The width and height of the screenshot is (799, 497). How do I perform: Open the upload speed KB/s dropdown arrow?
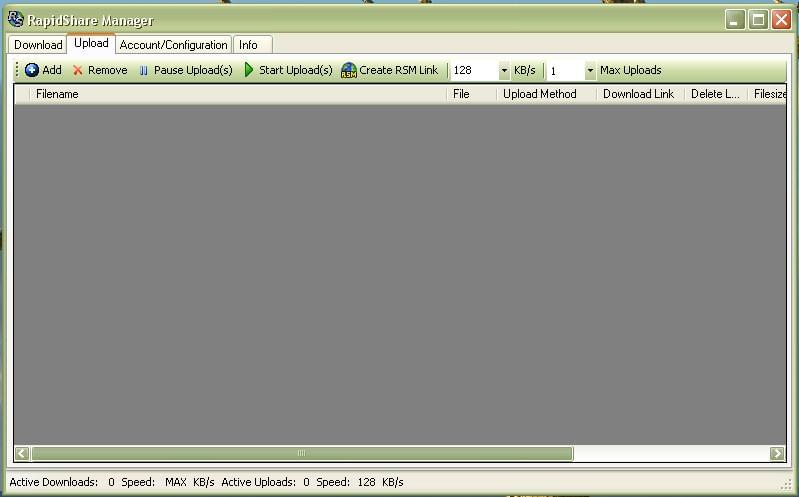504,70
